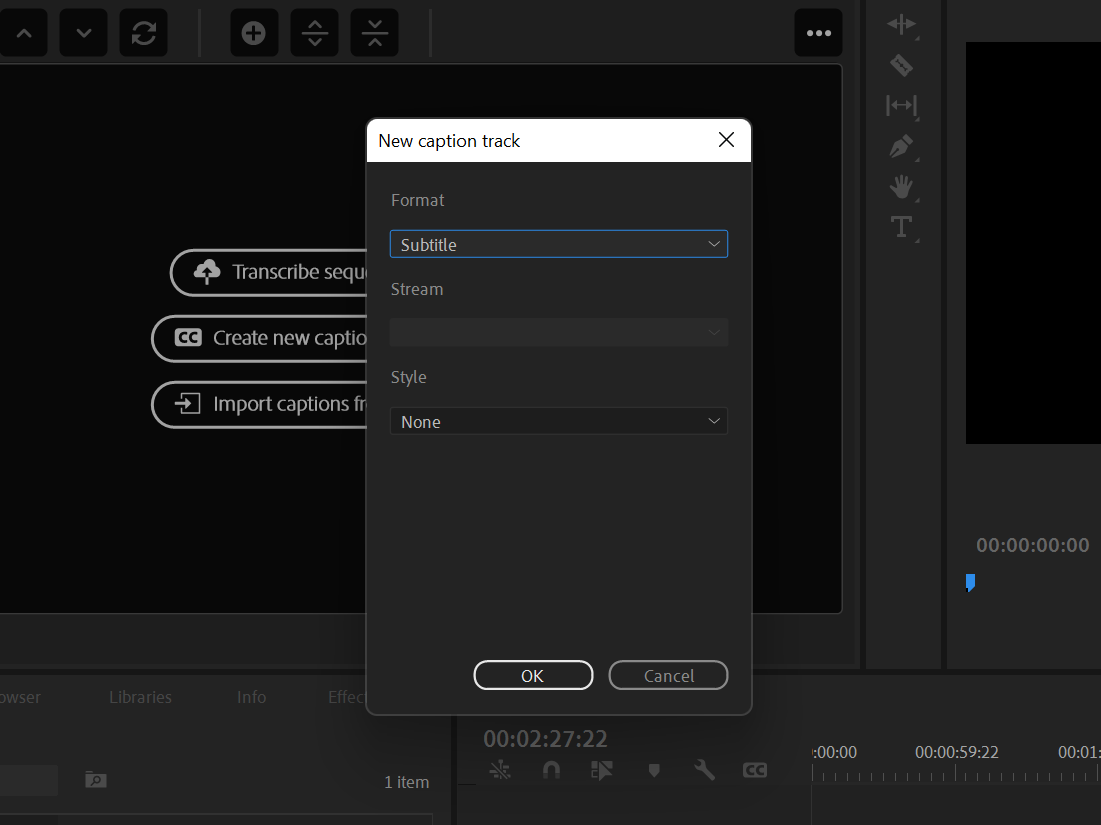The width and height of the screenshot is (1101, 825).
Task: Toggle timeline snapping magnet icon
Action: click(x=550, y=770)
